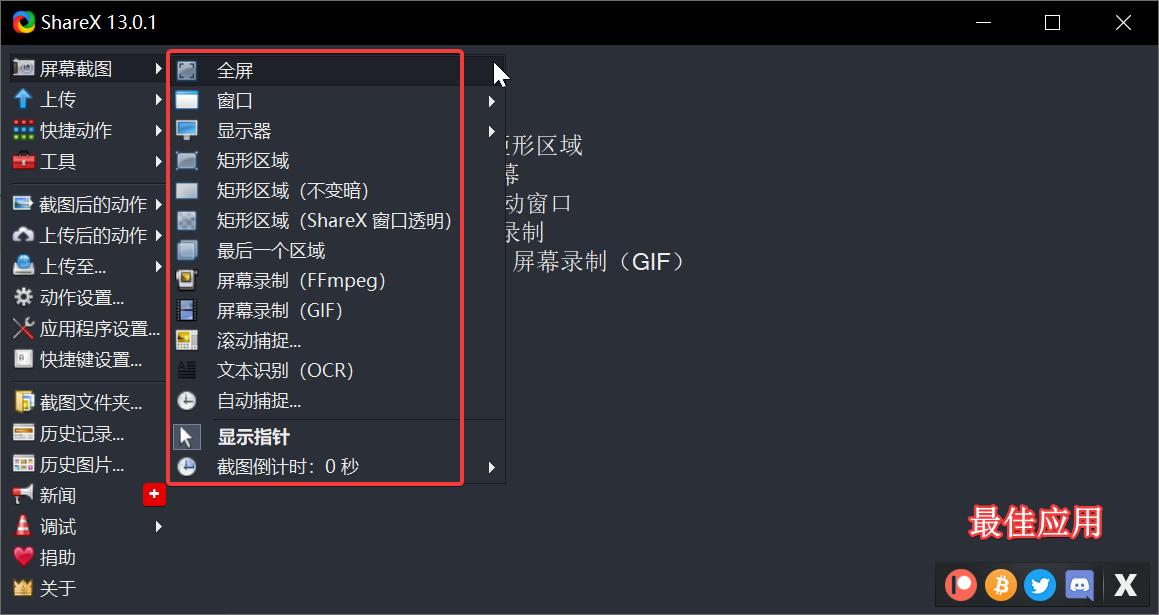1159x615 pixels.
Task: Click the screen recording (GIF) icon
Action: tap(186, 310)
